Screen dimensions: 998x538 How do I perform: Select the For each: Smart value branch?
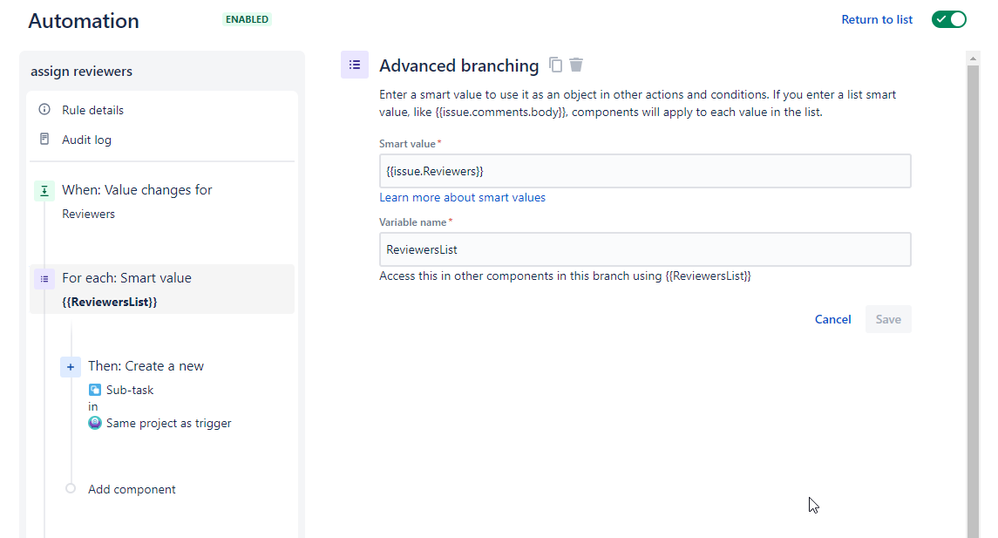(162, 289)
